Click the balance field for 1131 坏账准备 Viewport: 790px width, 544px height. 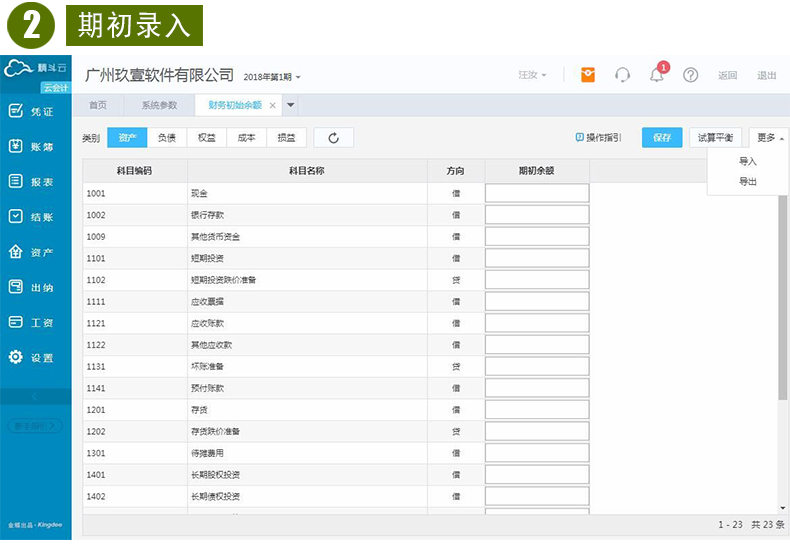[x=537, y=367]
